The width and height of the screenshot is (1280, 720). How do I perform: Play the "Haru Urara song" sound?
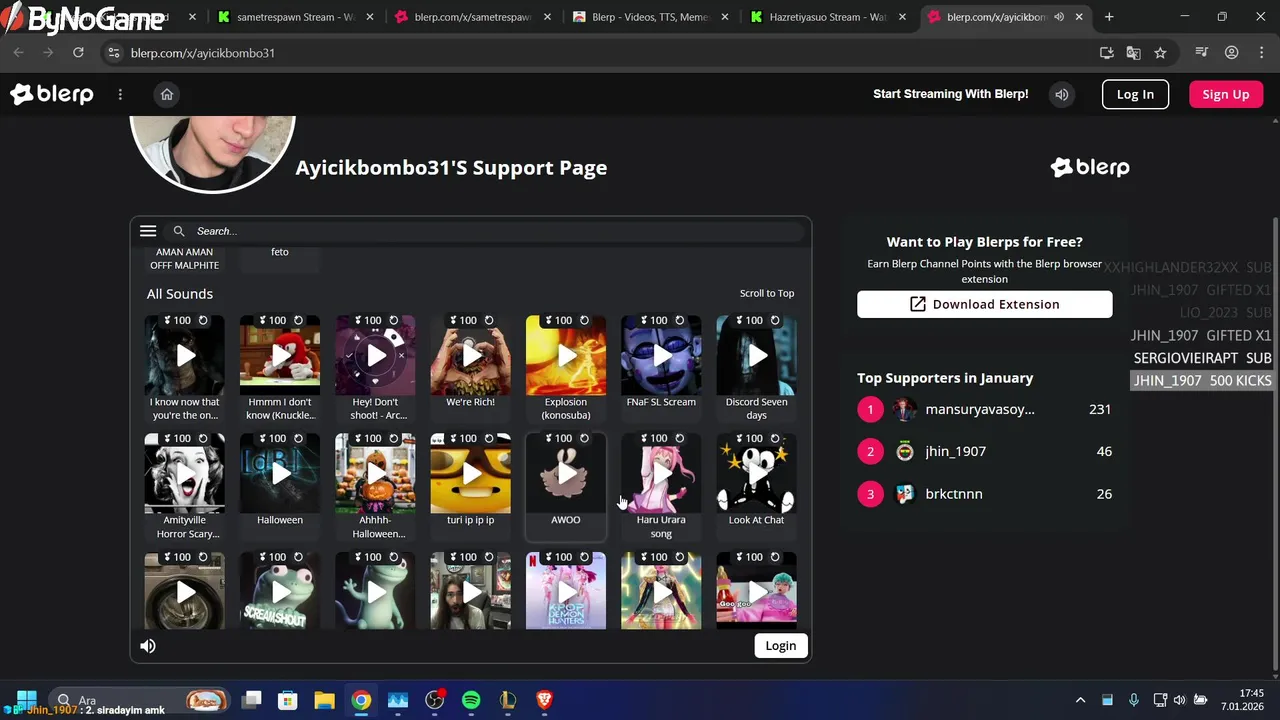[661, 474]
